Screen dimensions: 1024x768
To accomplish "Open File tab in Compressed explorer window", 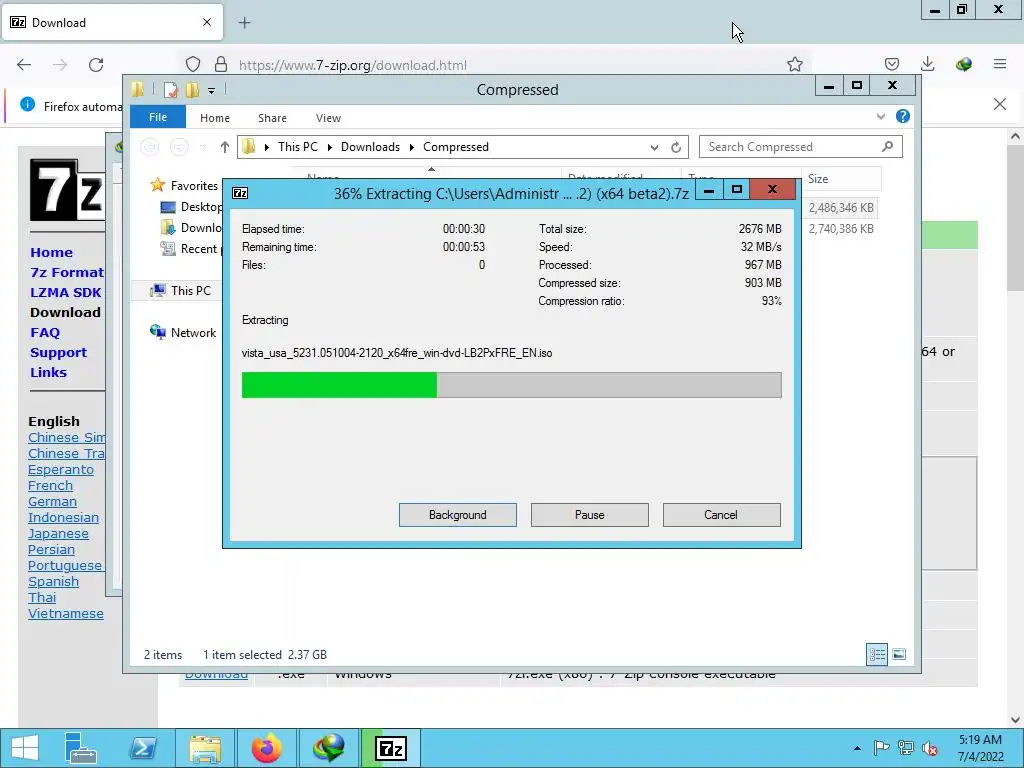I will [157, 118].
